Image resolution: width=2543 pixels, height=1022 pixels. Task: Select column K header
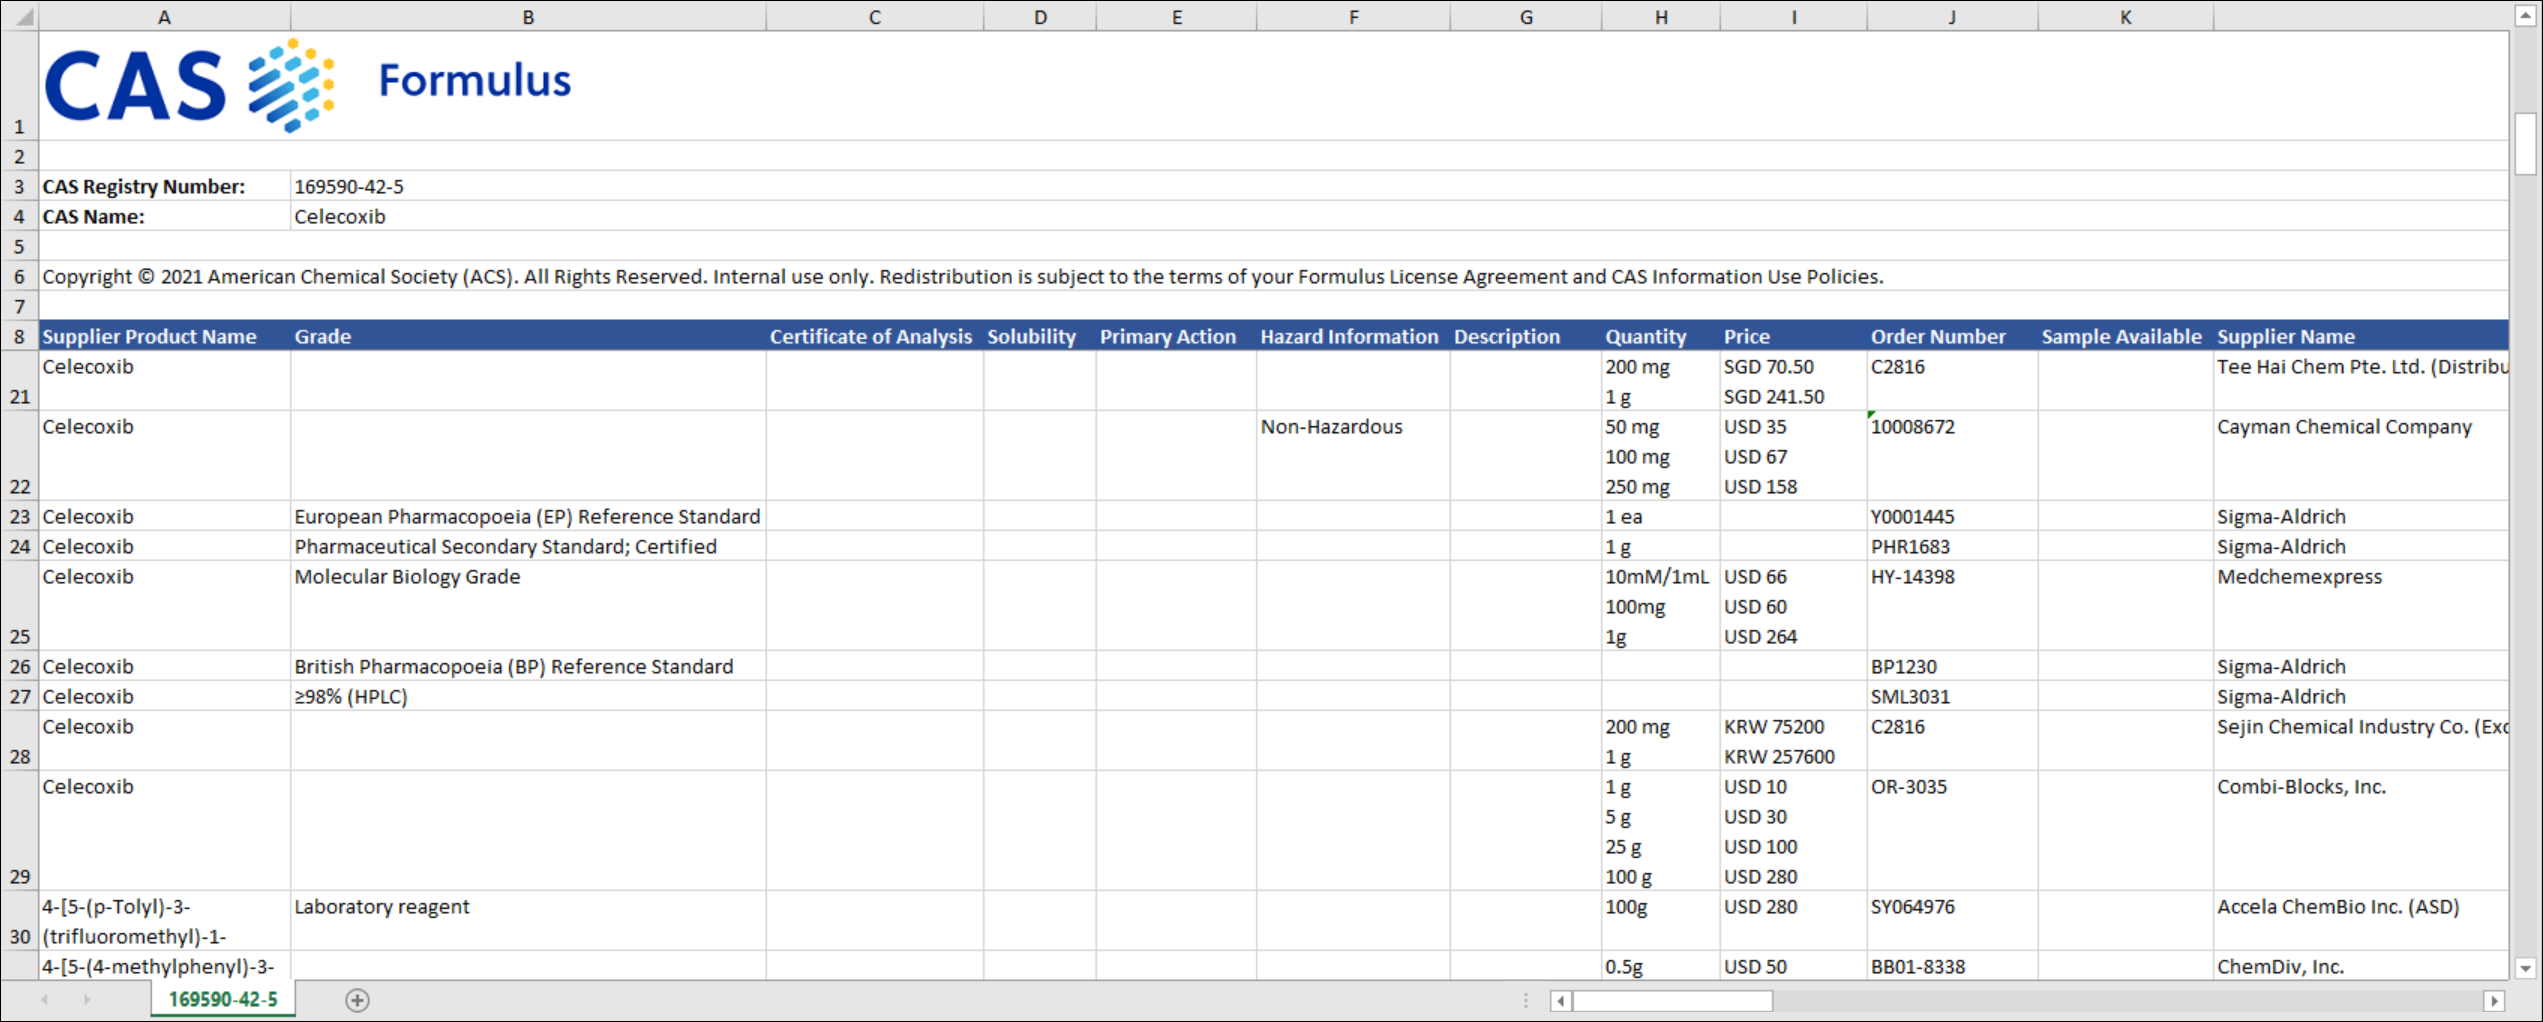(2126, 17)
